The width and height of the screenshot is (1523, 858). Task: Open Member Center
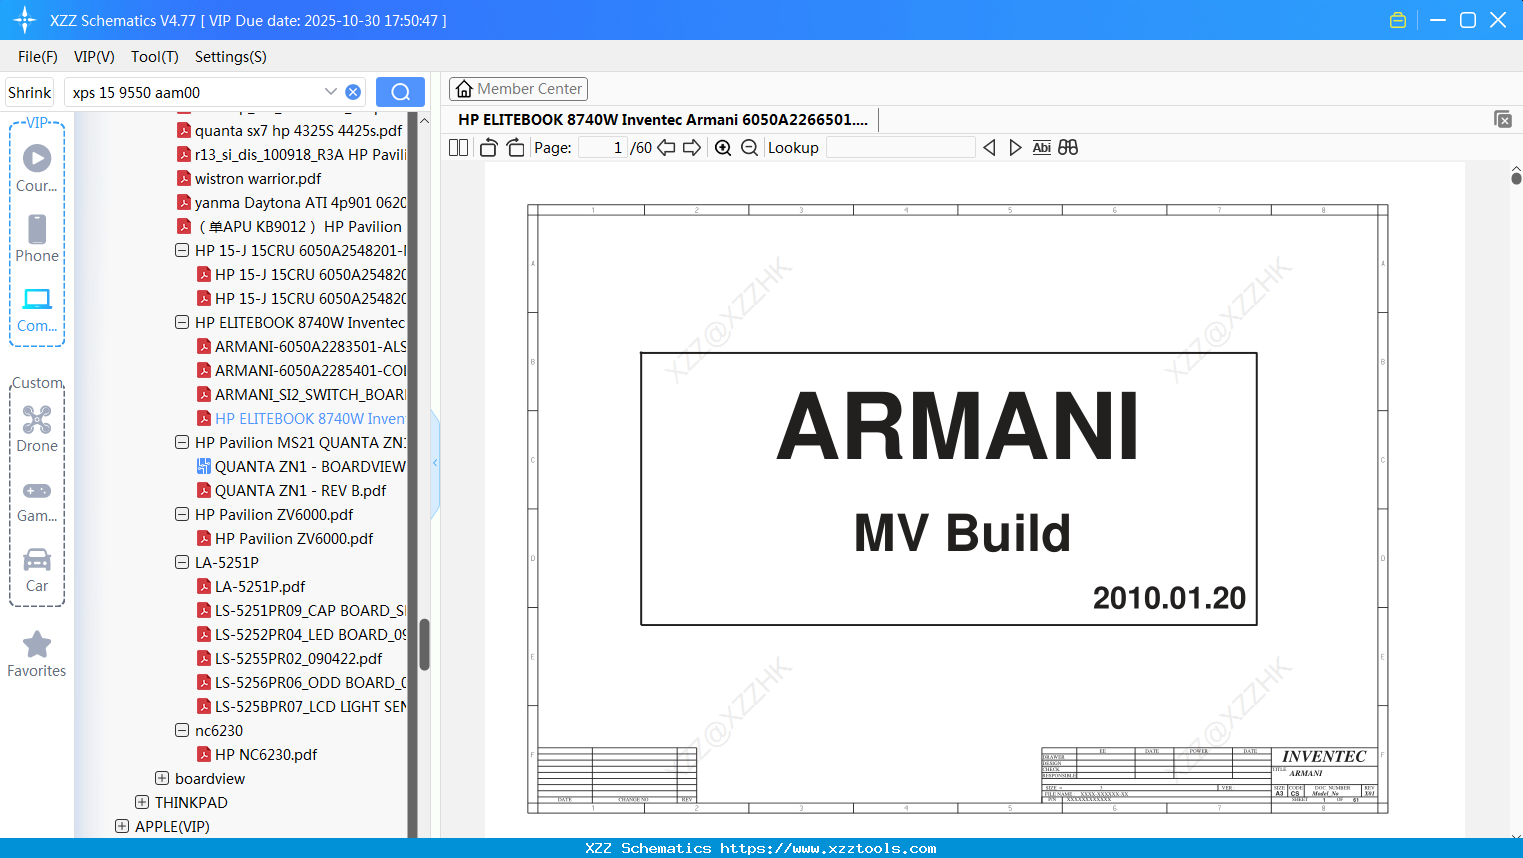pyautogui.click(x=518, y=89)
